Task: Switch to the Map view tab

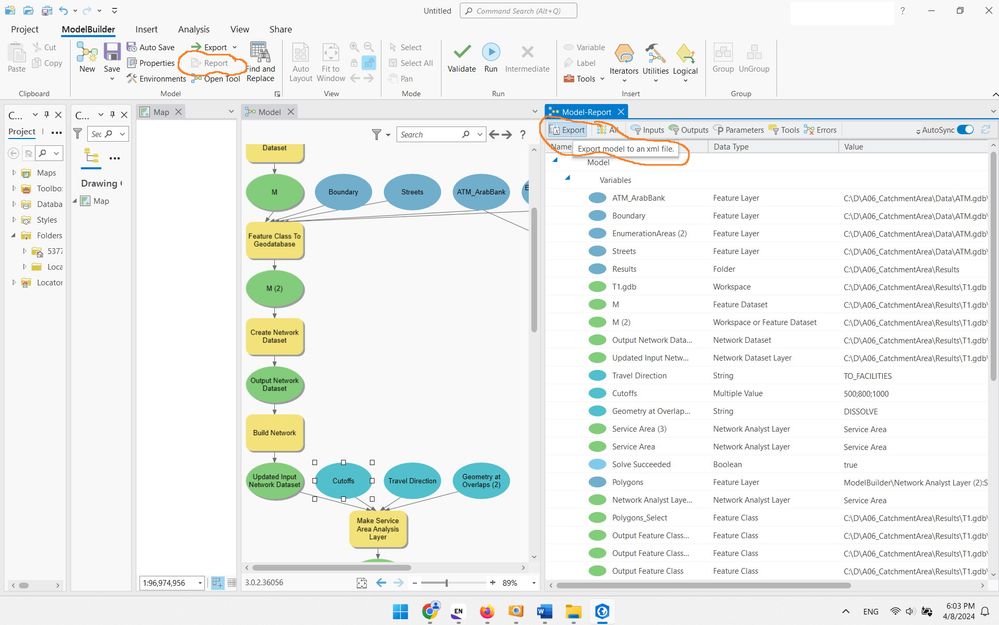Action: (x=161, y=112)
